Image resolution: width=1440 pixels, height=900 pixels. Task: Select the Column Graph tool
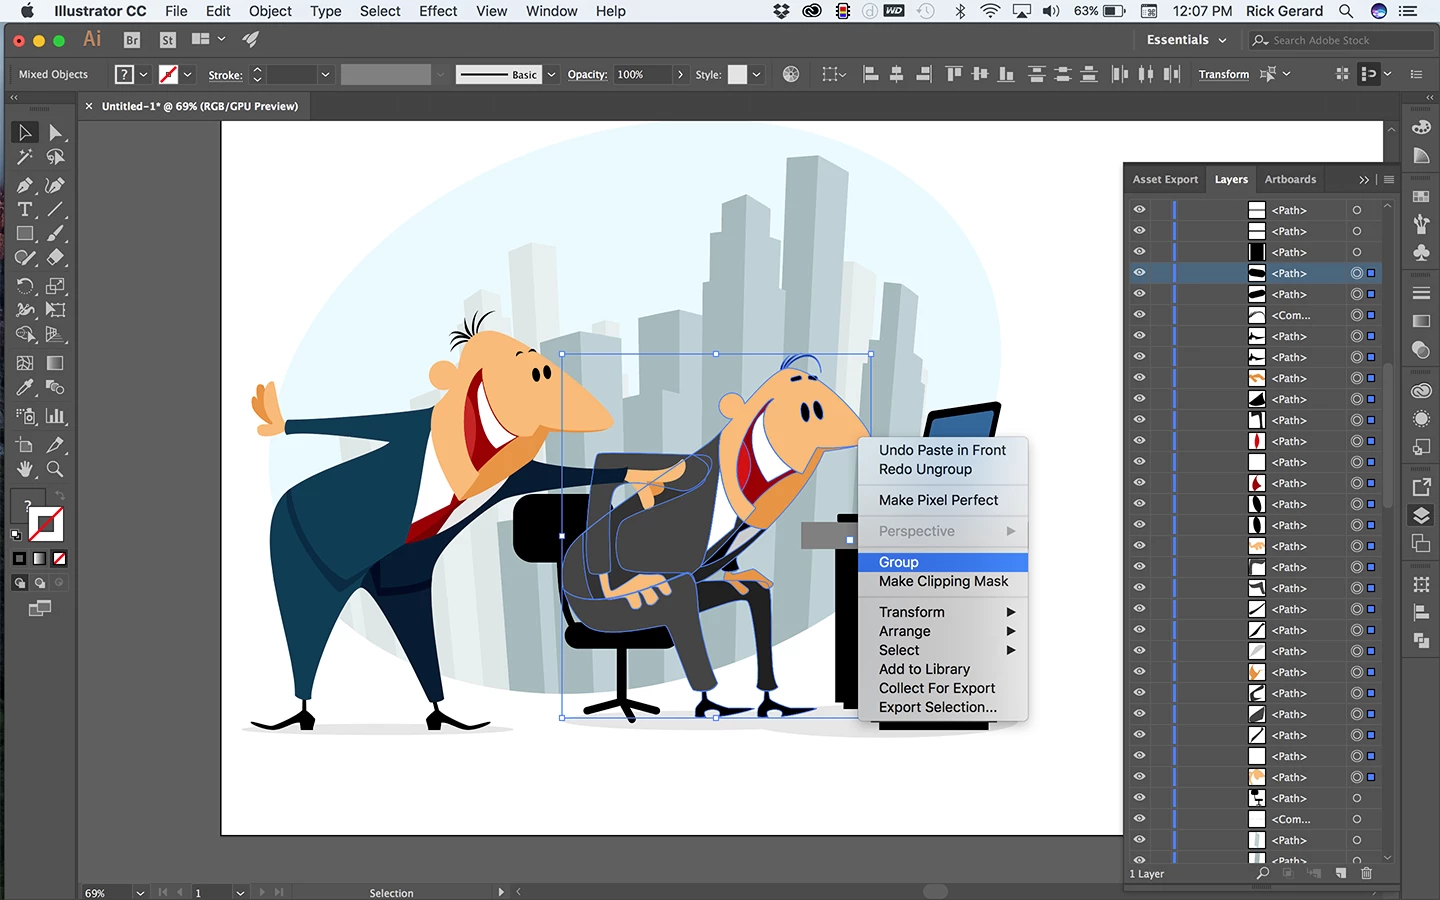tap(56, 416)
